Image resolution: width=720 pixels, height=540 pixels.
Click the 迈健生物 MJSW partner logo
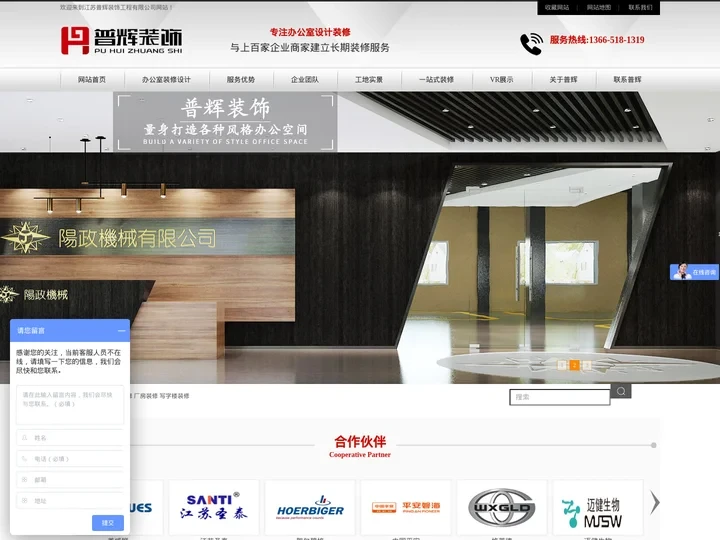598,507
